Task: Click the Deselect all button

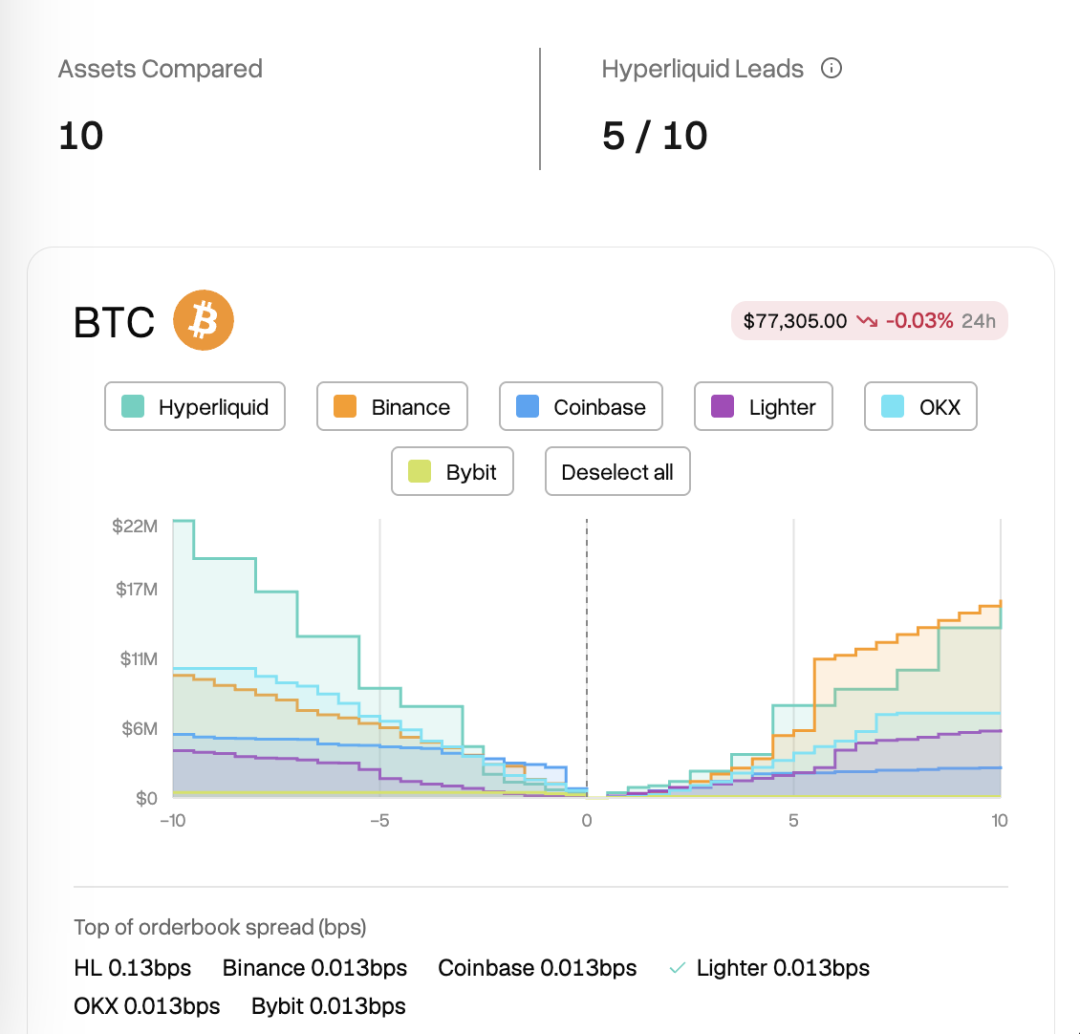Action: click(618, 471)
